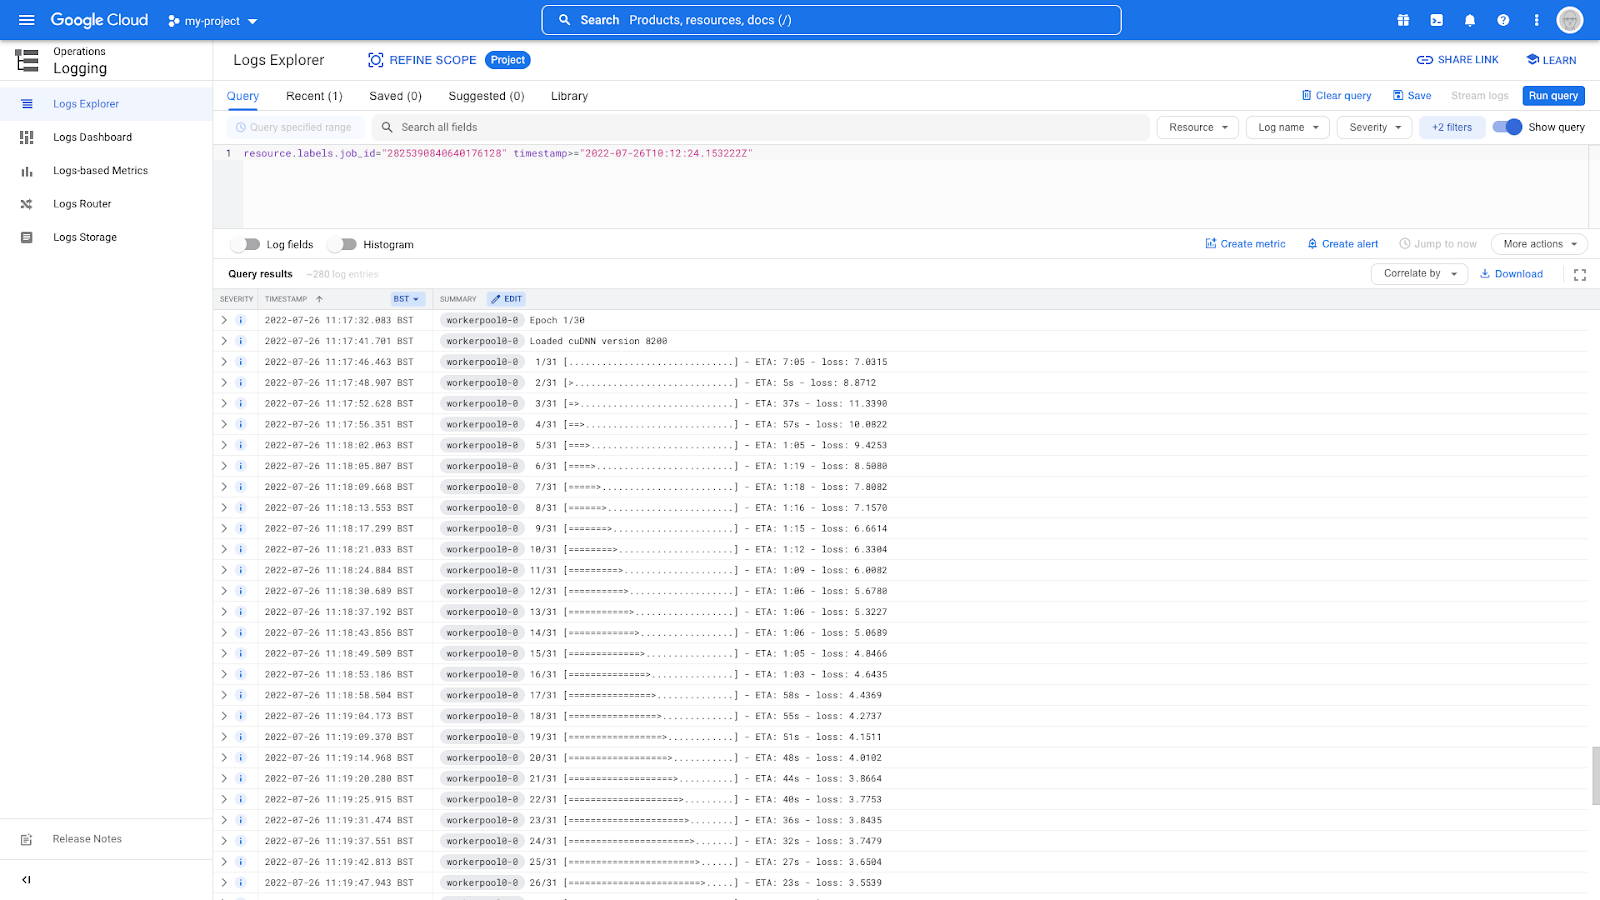Open the Resource filter dropdown
The height and width of the screenshot is (900, 1600).
click(x=1198, y=127)
